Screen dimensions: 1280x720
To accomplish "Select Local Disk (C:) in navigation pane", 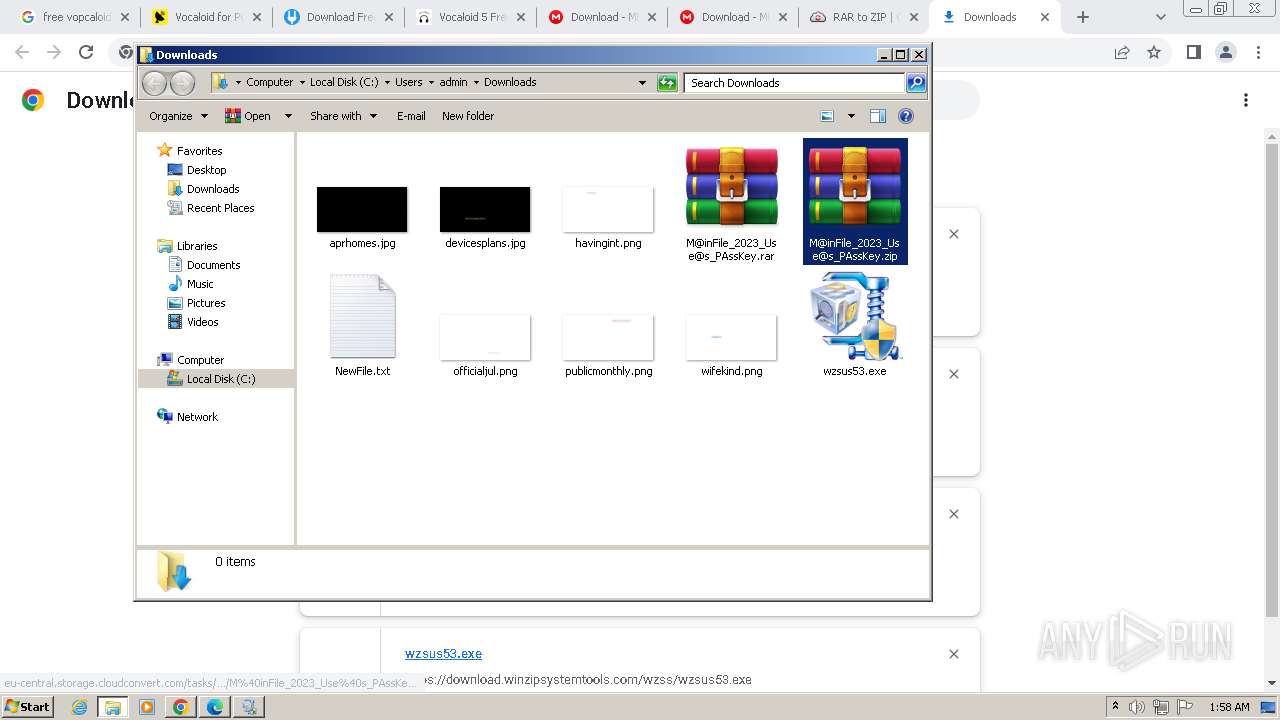I will point(220,379).
